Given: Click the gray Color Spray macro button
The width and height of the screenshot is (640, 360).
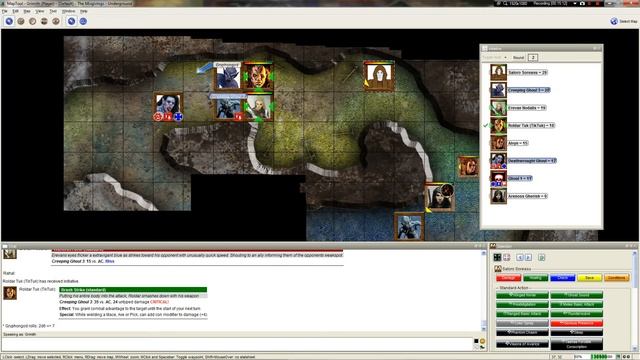Looking at the screenshot, I should click(x=522, y=323).
